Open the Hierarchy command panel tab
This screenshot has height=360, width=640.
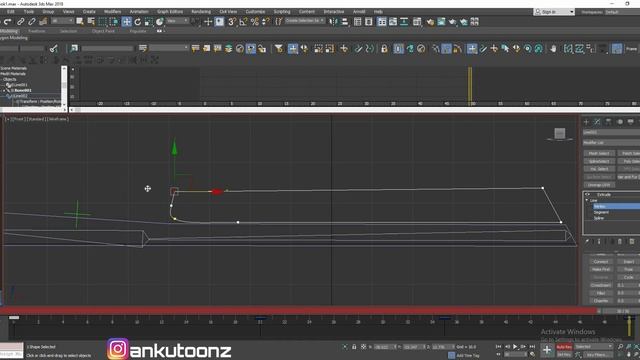click(608, 122)
